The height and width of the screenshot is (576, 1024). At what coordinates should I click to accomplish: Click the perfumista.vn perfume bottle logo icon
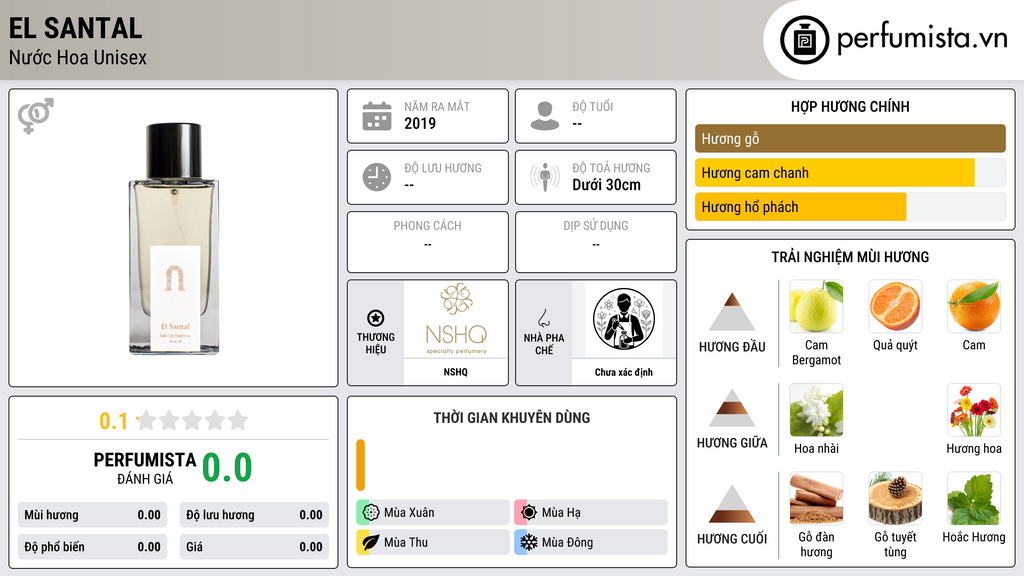click(x=804, y=40)
